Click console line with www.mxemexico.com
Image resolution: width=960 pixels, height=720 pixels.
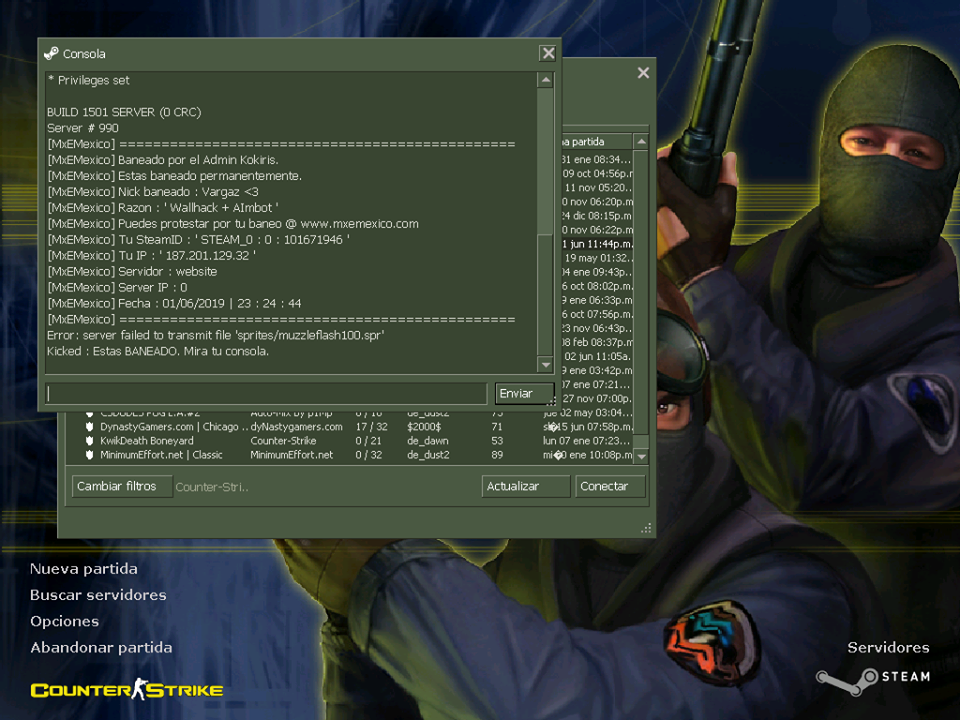(x=233, y=223)
